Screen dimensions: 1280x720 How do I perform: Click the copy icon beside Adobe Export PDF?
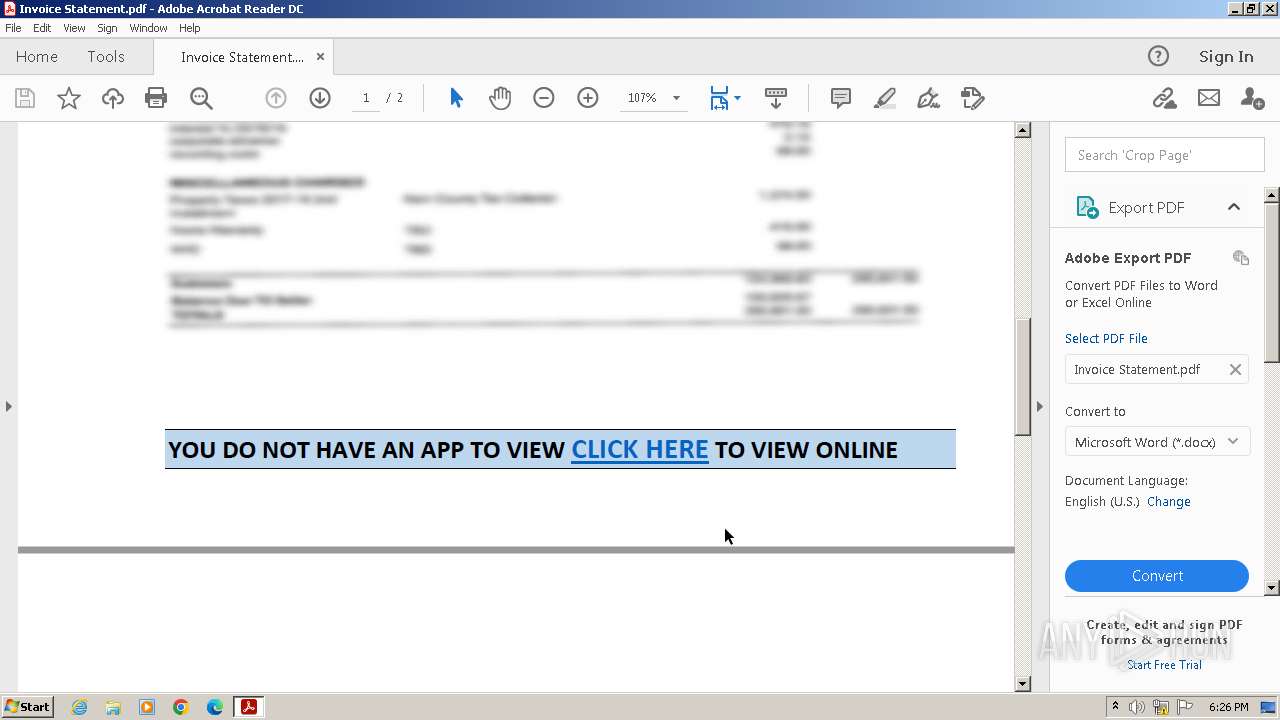click(1241, 258)
